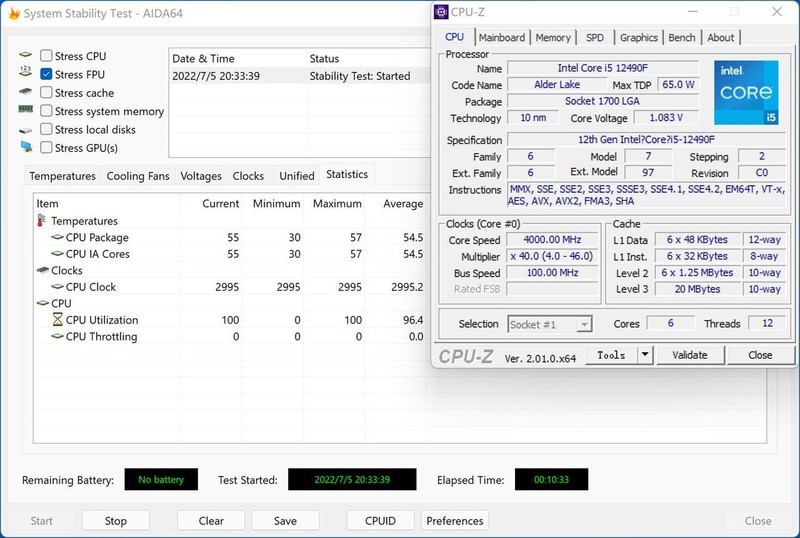Enable the Stress cache checkbox
The height and width of the screenshot is (538, 800).
(47, 93)
